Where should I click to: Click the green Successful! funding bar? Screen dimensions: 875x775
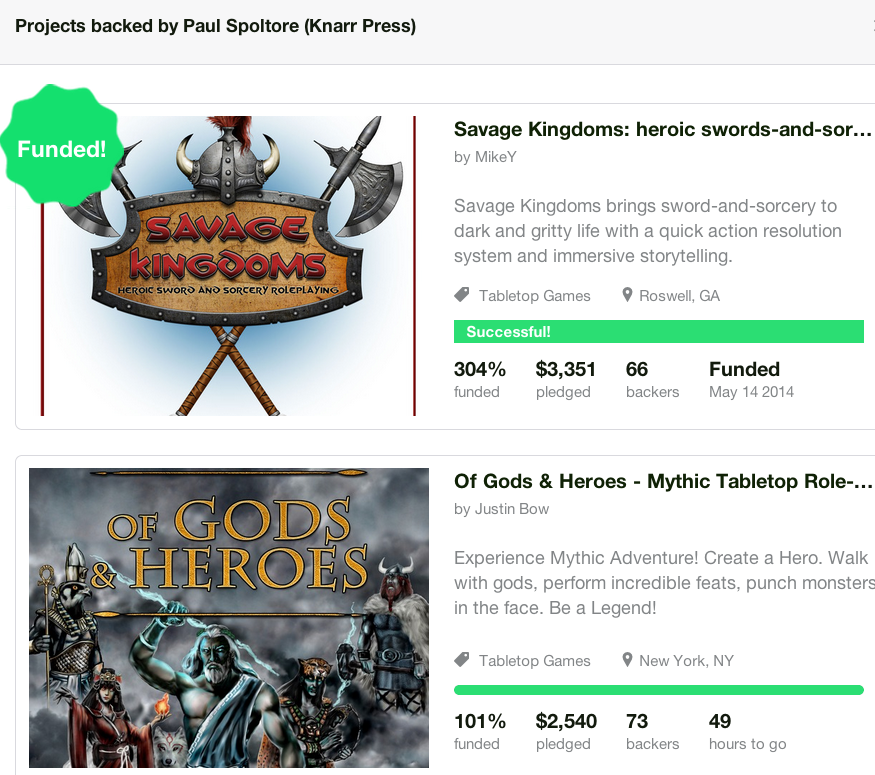(x=658, y=331)
